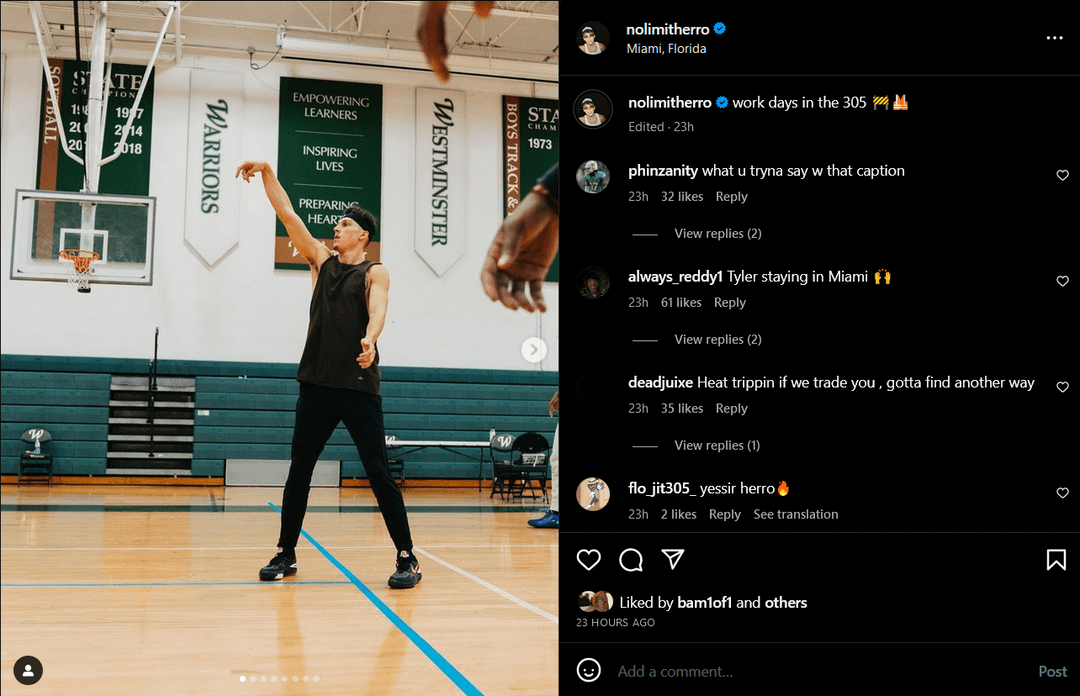
Task: Expand replies under phinzanity's comment
Action: 717,234
